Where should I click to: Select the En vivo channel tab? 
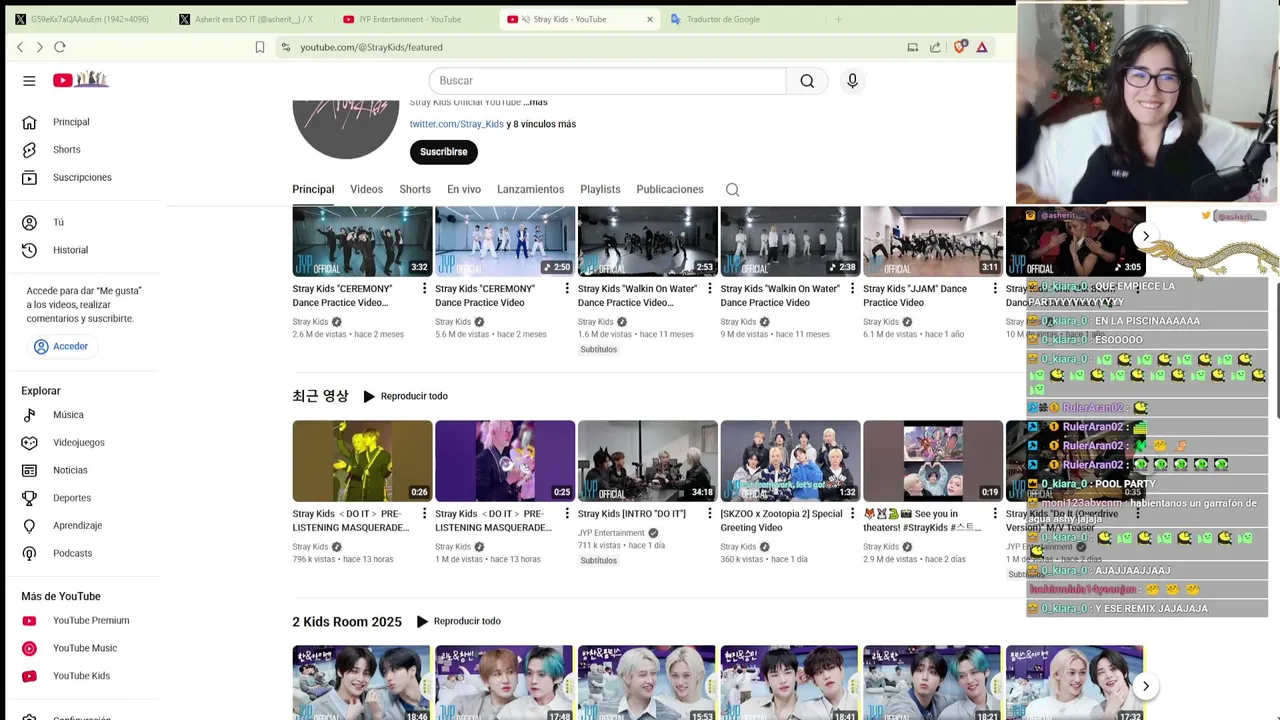pyautogui.click(x=464, y=189)
